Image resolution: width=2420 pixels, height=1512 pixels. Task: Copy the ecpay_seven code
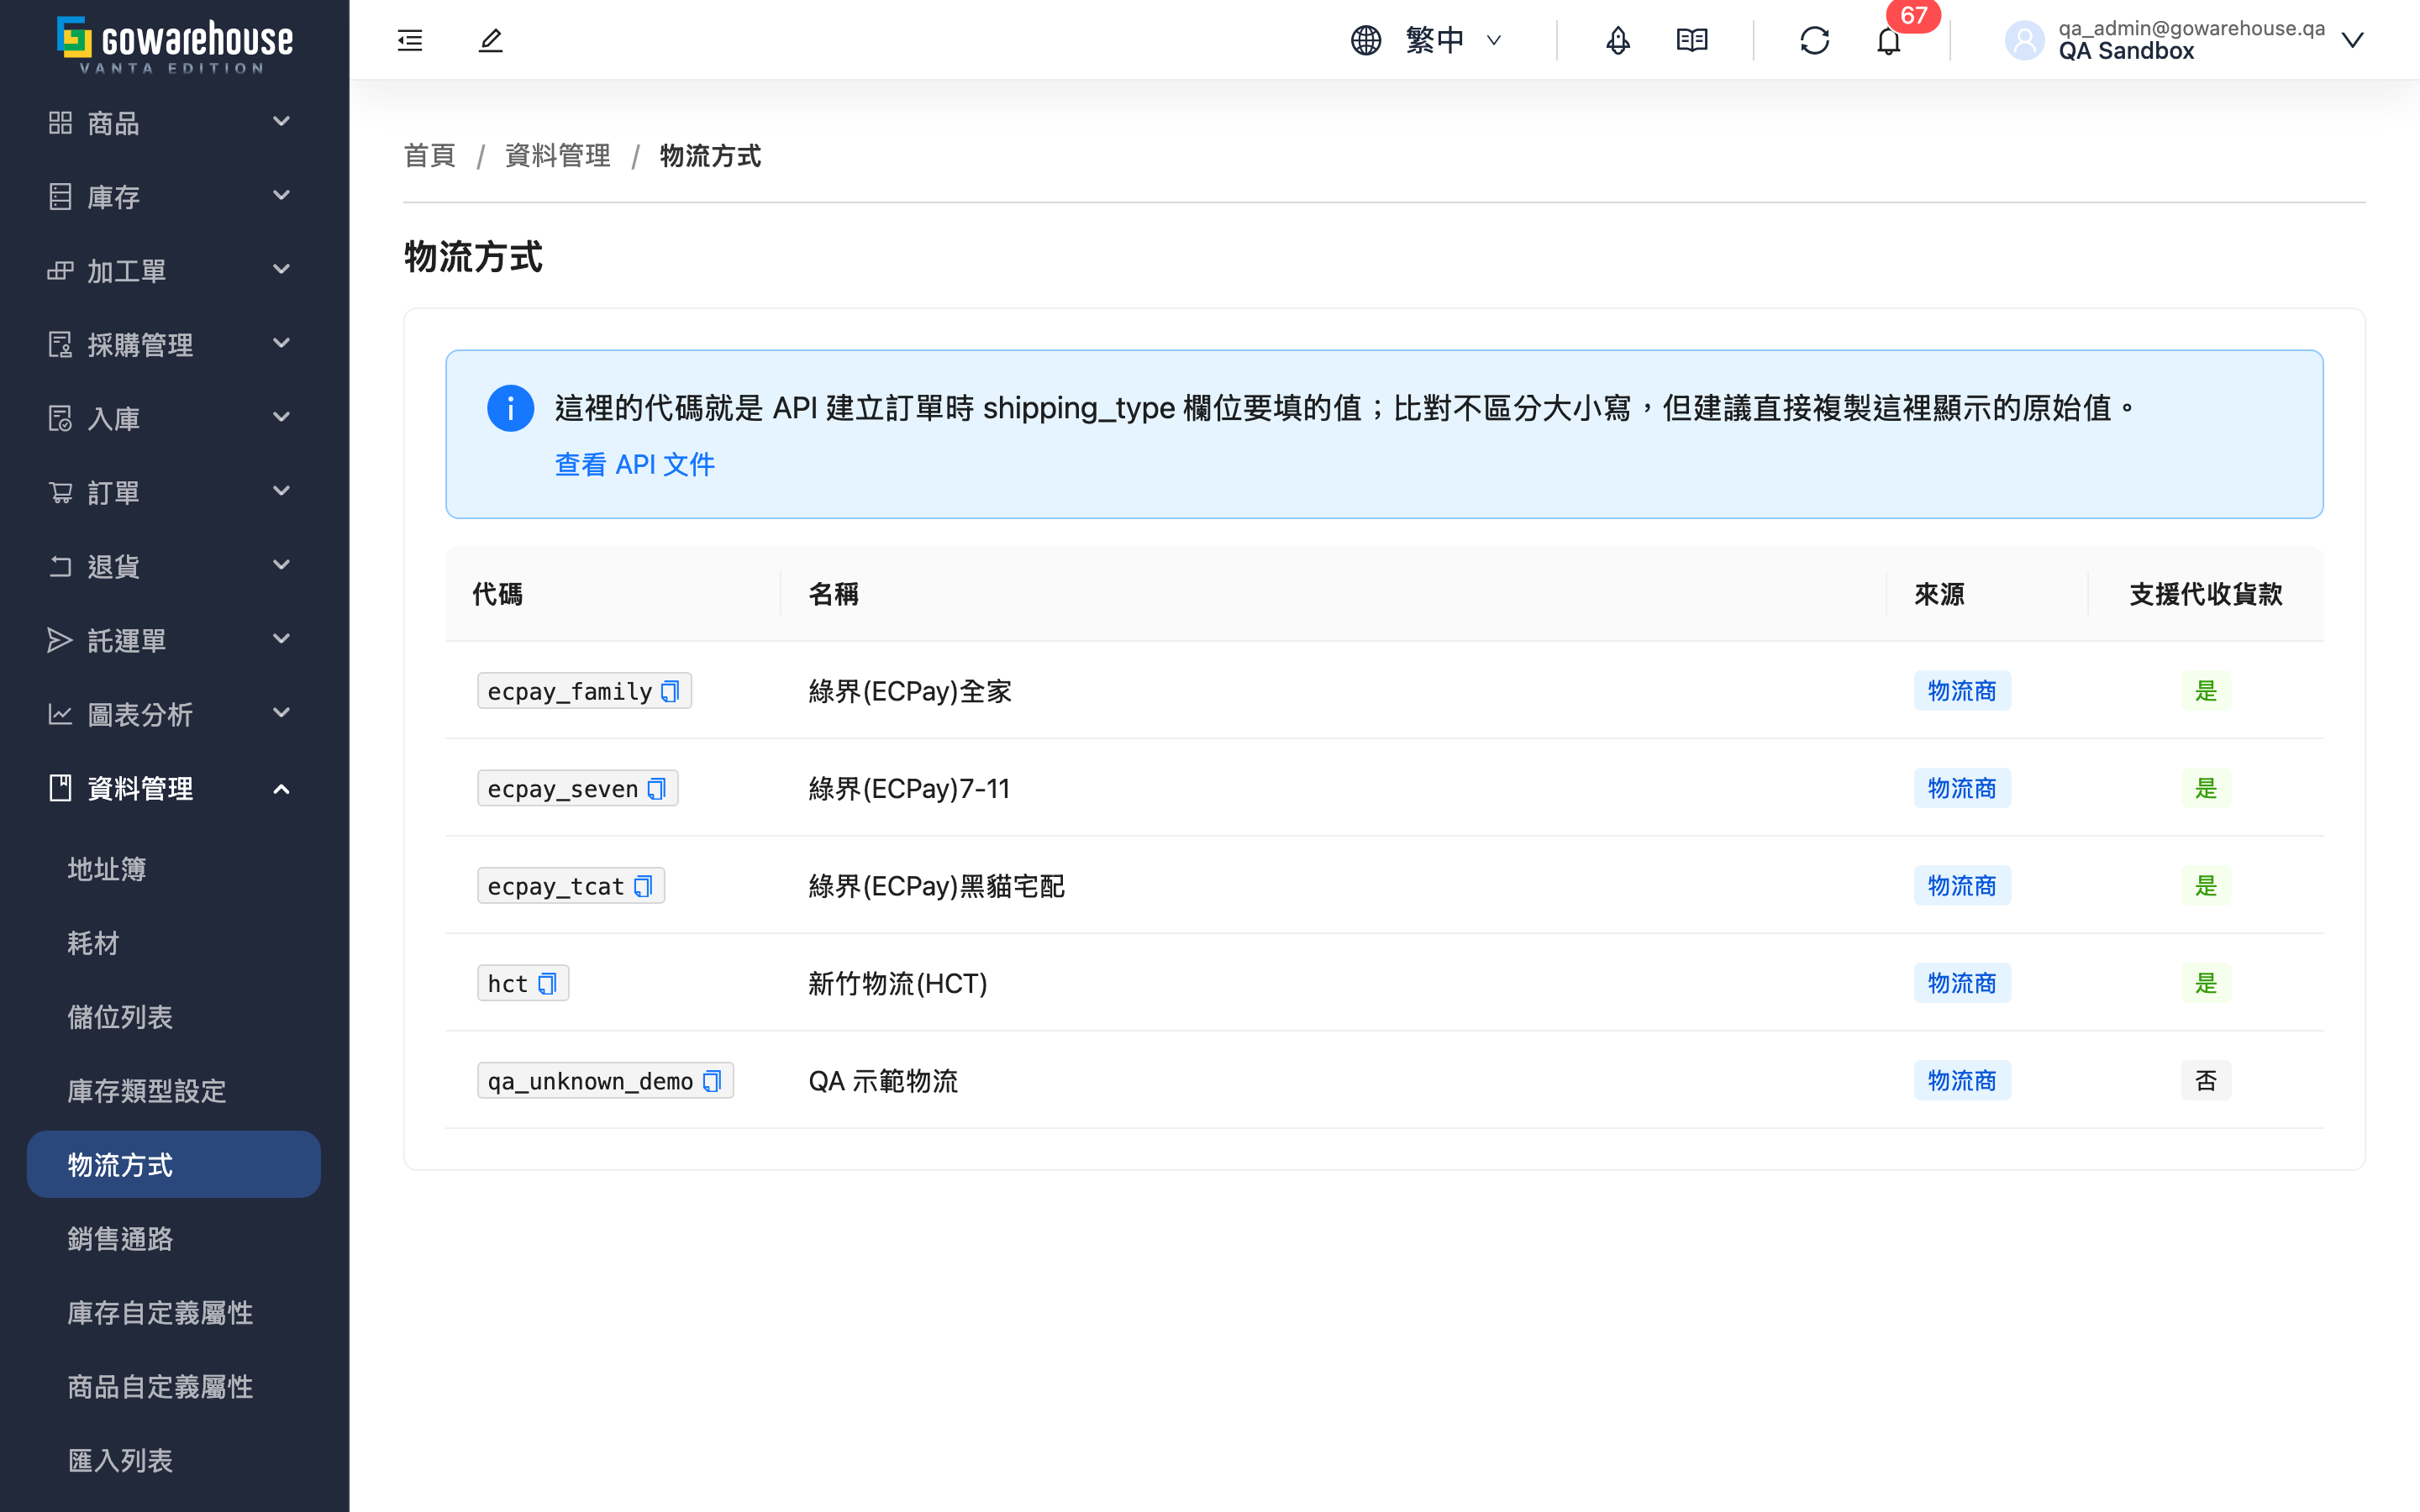pyautogui.click(x=656, y=788)
